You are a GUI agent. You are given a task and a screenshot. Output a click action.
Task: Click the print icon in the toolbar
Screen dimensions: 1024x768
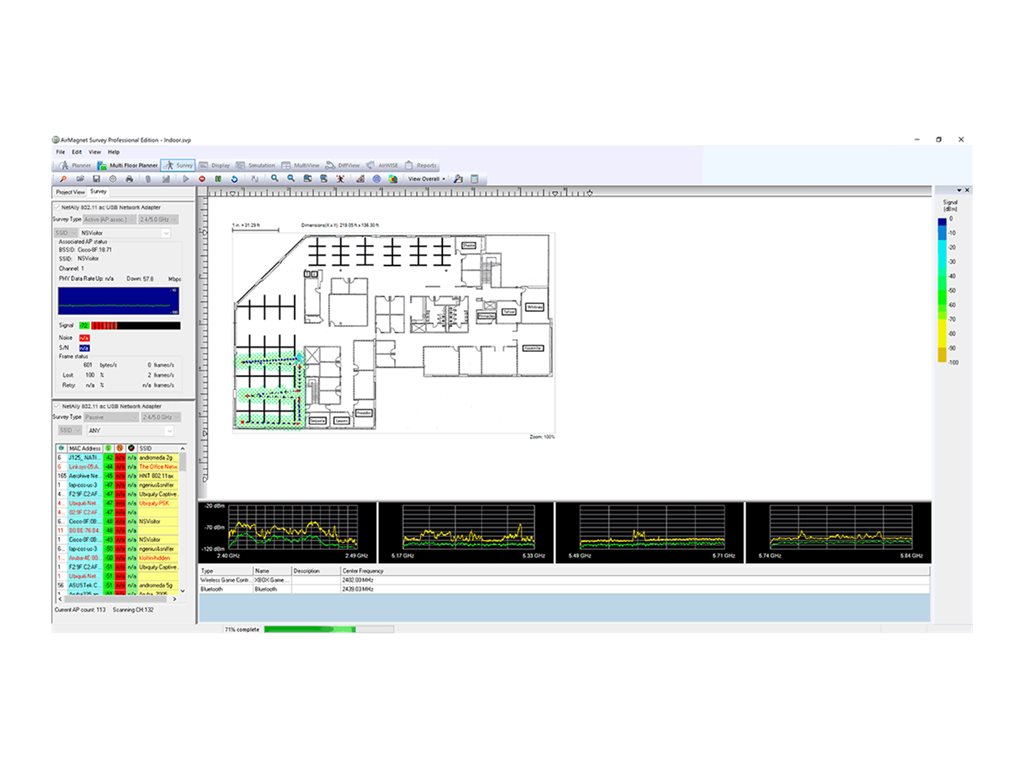tap(129, 179)
